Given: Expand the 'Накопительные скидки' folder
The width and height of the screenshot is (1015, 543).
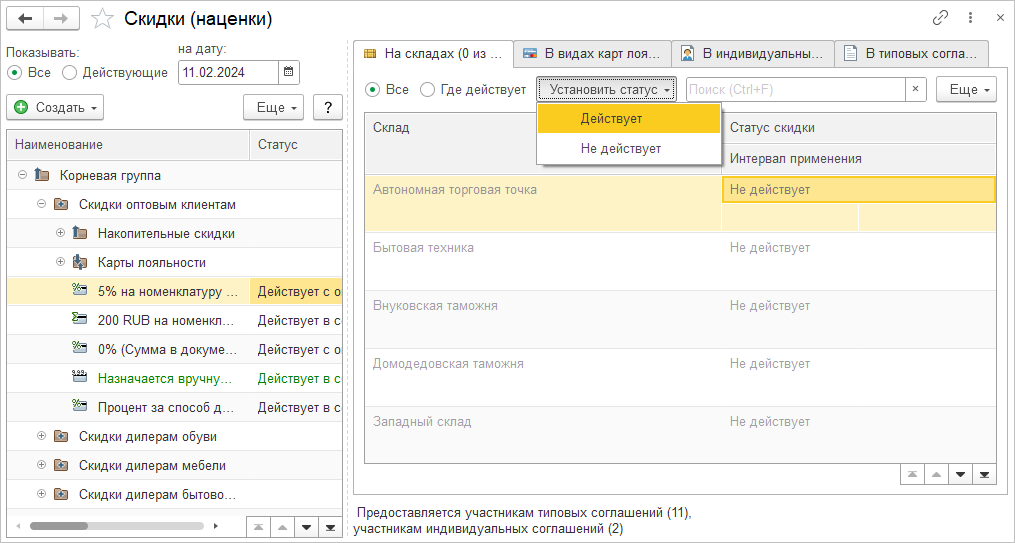Looking at the screenshot, I should 60,233.
